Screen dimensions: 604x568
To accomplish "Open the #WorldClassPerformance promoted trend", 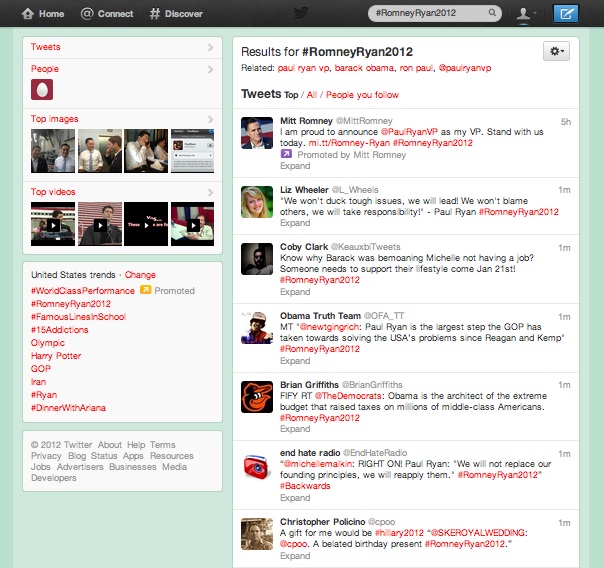I will [83, 291].
